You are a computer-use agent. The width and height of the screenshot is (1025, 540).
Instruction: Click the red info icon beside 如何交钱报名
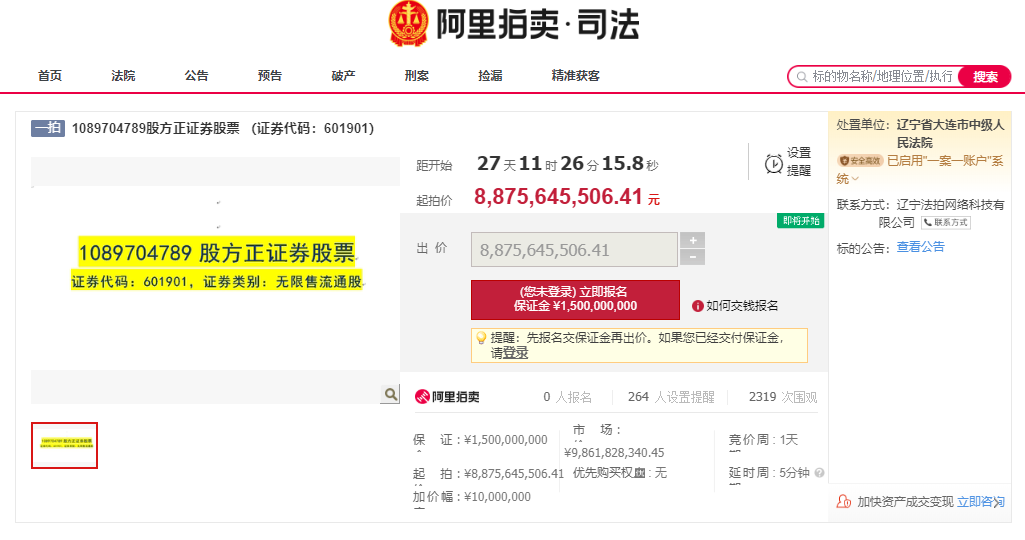(x=697, y=306)
